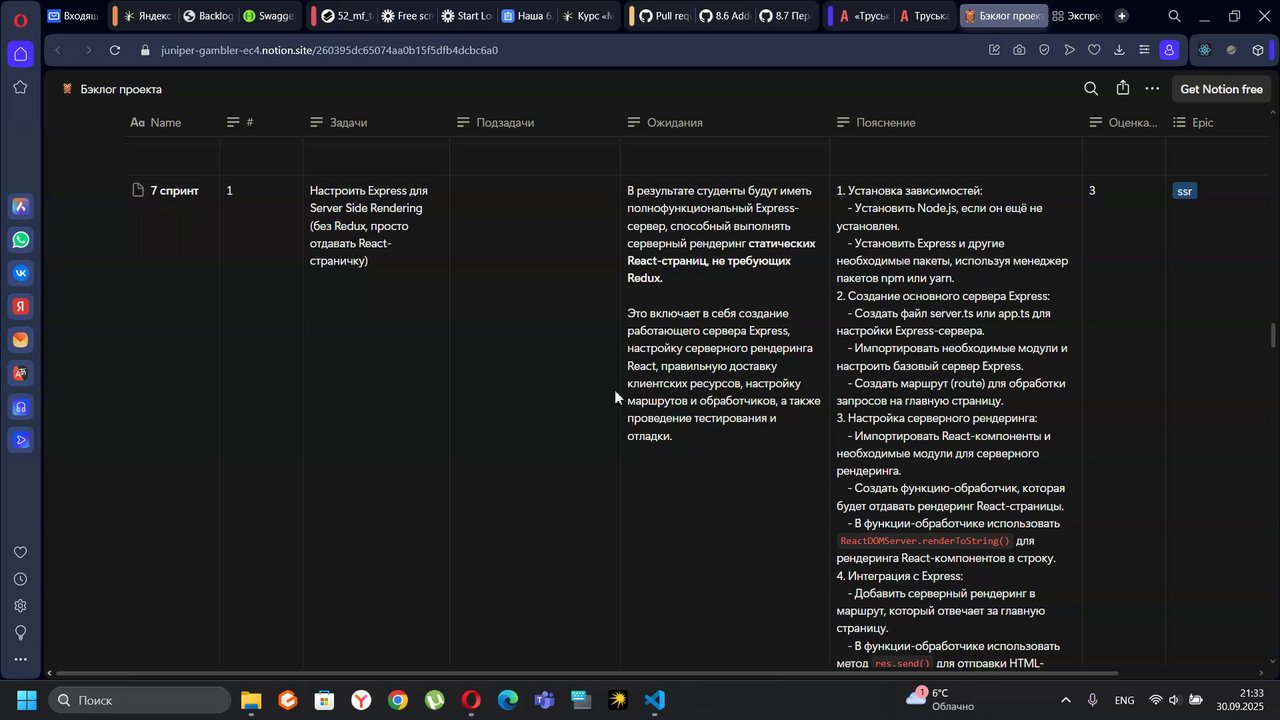
Task: Open the translator icon in the sidebar
Action: pyautogui.click(x=20, y=374)
